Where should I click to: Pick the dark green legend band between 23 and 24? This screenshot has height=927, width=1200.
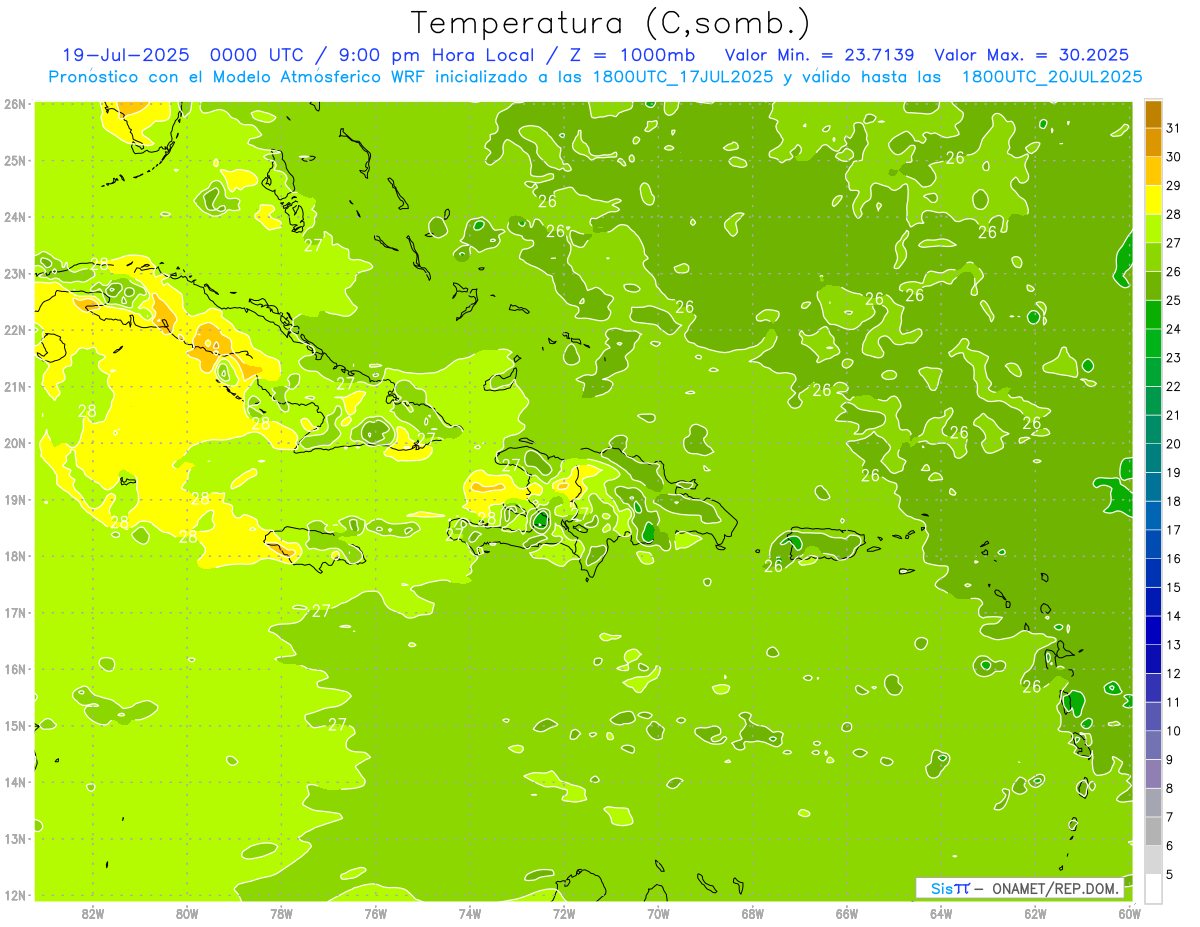tap(1153, 344)
